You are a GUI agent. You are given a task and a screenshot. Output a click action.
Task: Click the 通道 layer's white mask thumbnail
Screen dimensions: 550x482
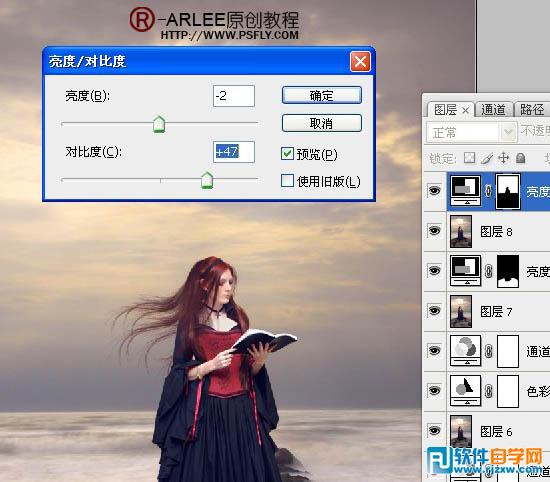click(508, 352)
